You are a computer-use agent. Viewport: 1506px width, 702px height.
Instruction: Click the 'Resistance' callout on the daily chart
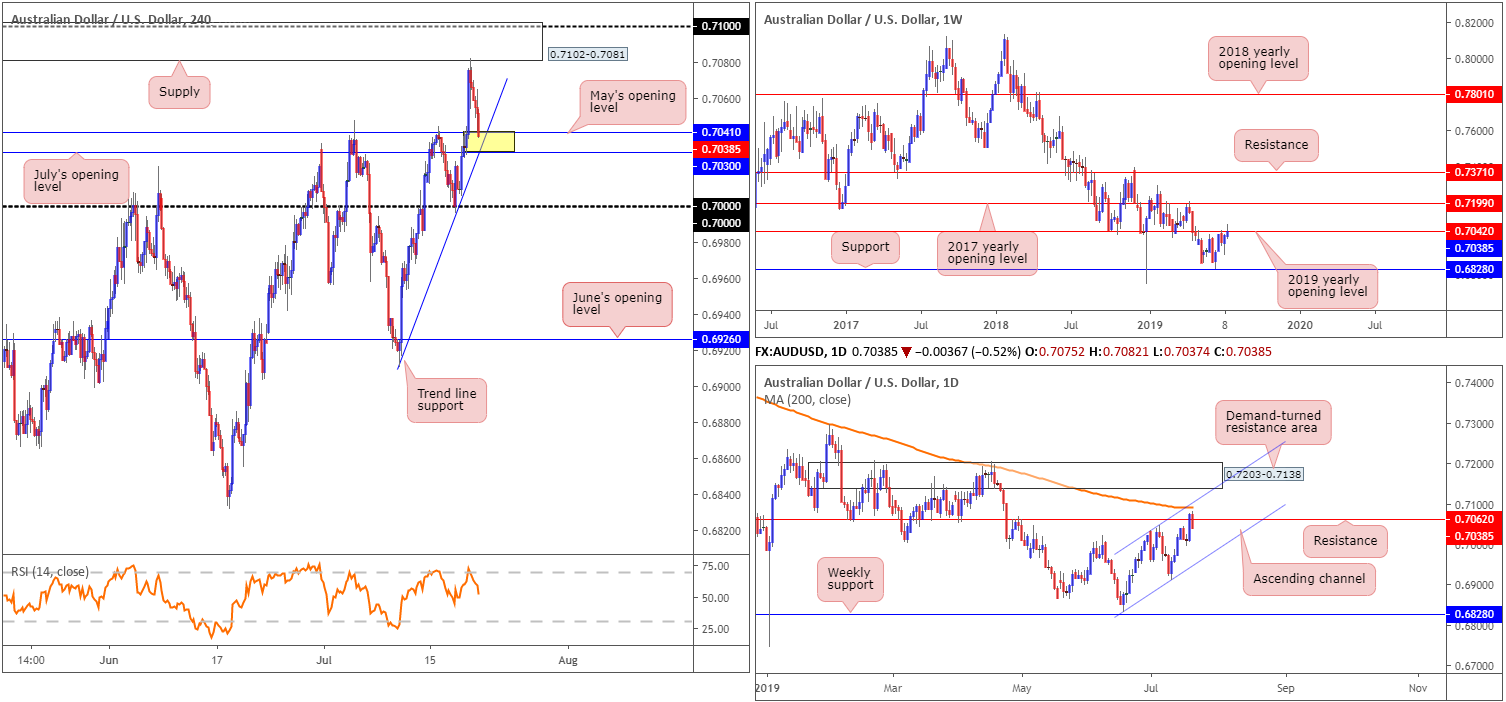tap(1347, 541)
